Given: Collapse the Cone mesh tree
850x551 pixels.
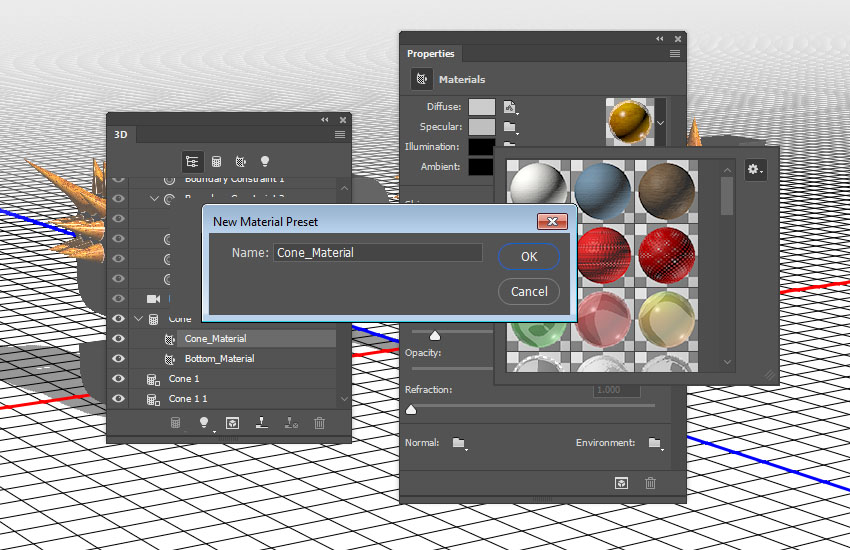Looking at the screenshot, I should click(138, 319).
